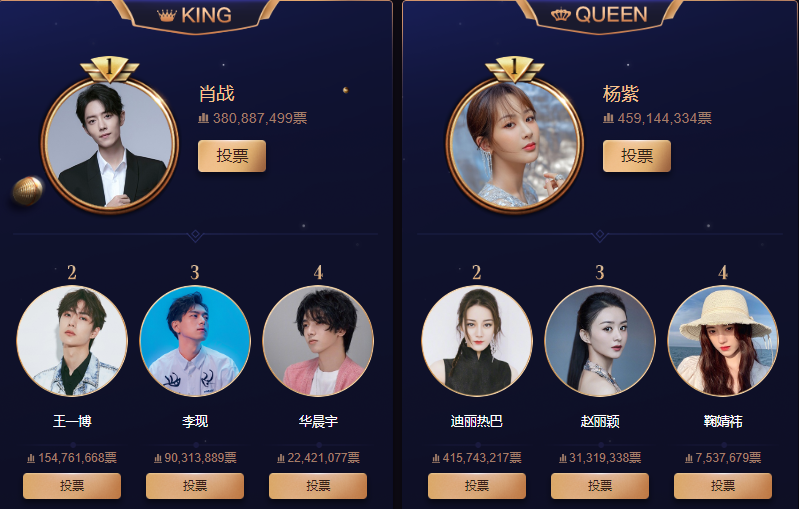The height and width of the screenshot is (509, 799).
Task: Click 赵丽颖's round avatar
Action: pos(600,341)
